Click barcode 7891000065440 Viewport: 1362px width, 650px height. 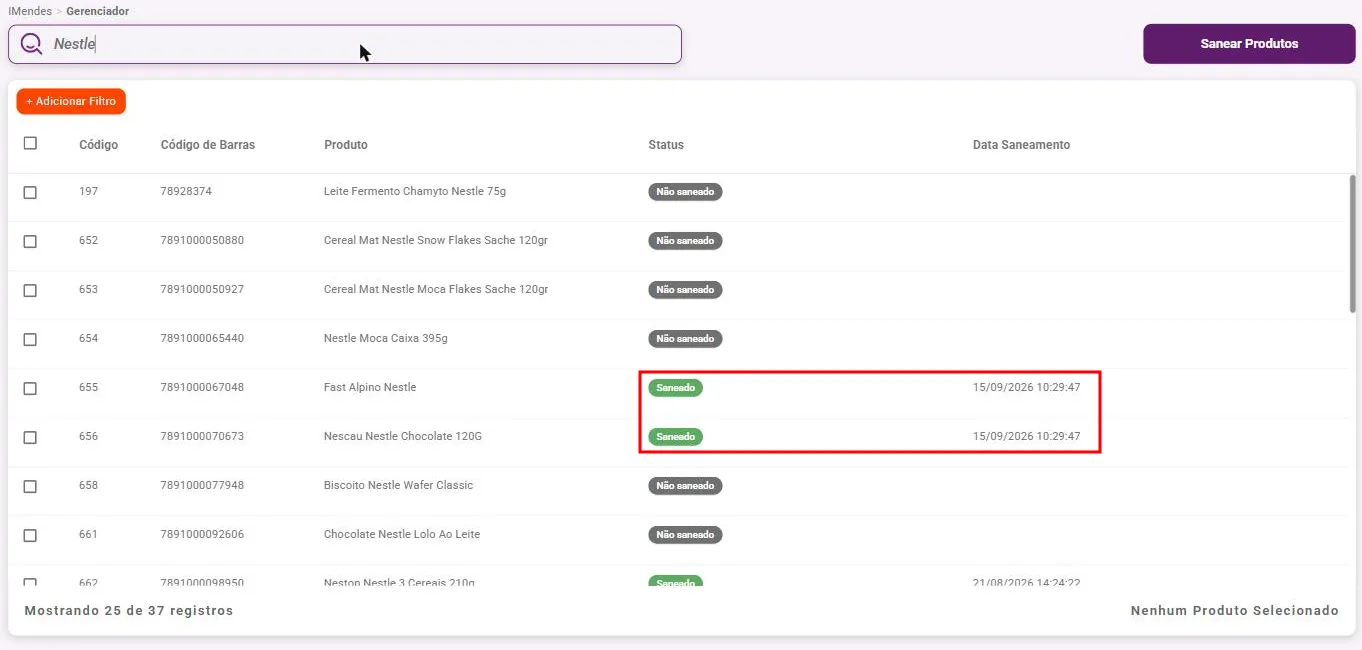tap(202, 338)
